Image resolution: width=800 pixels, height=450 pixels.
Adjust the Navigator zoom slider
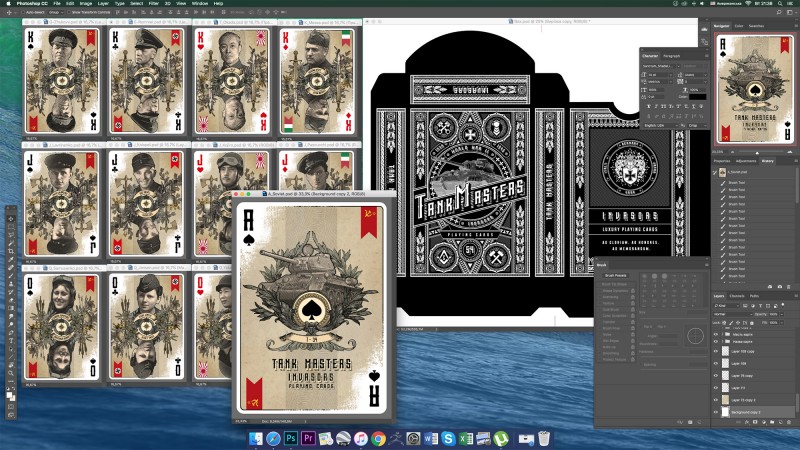[x=757, y=153]
